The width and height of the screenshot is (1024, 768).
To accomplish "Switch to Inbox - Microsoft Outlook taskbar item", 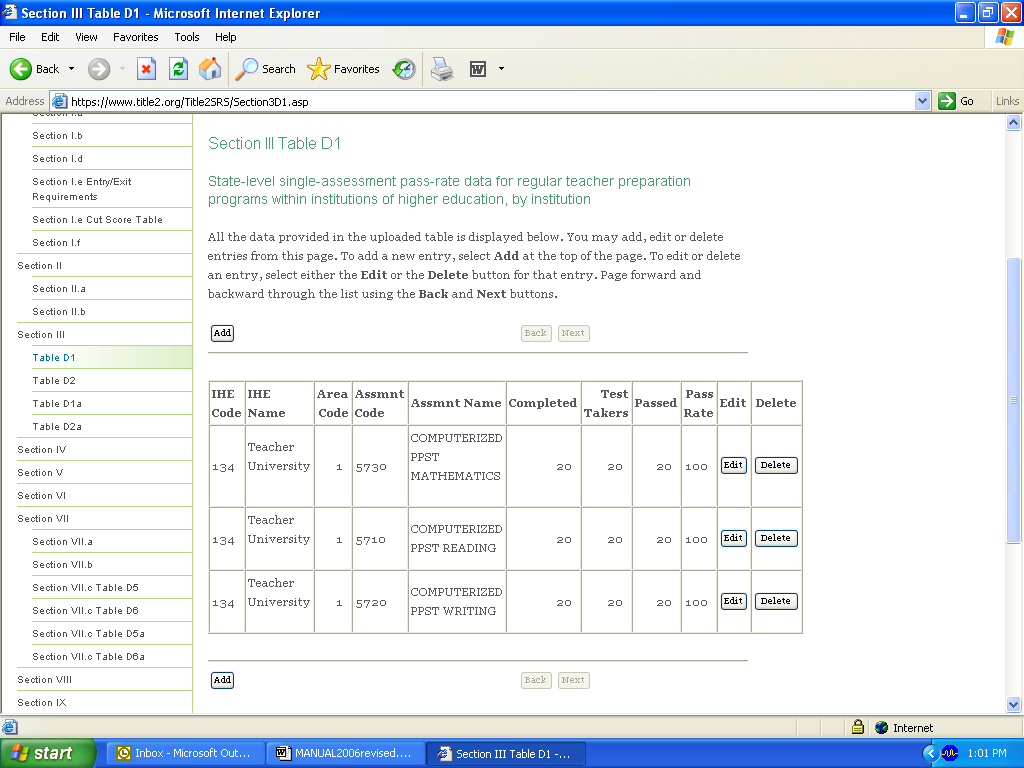I will 185,753.
